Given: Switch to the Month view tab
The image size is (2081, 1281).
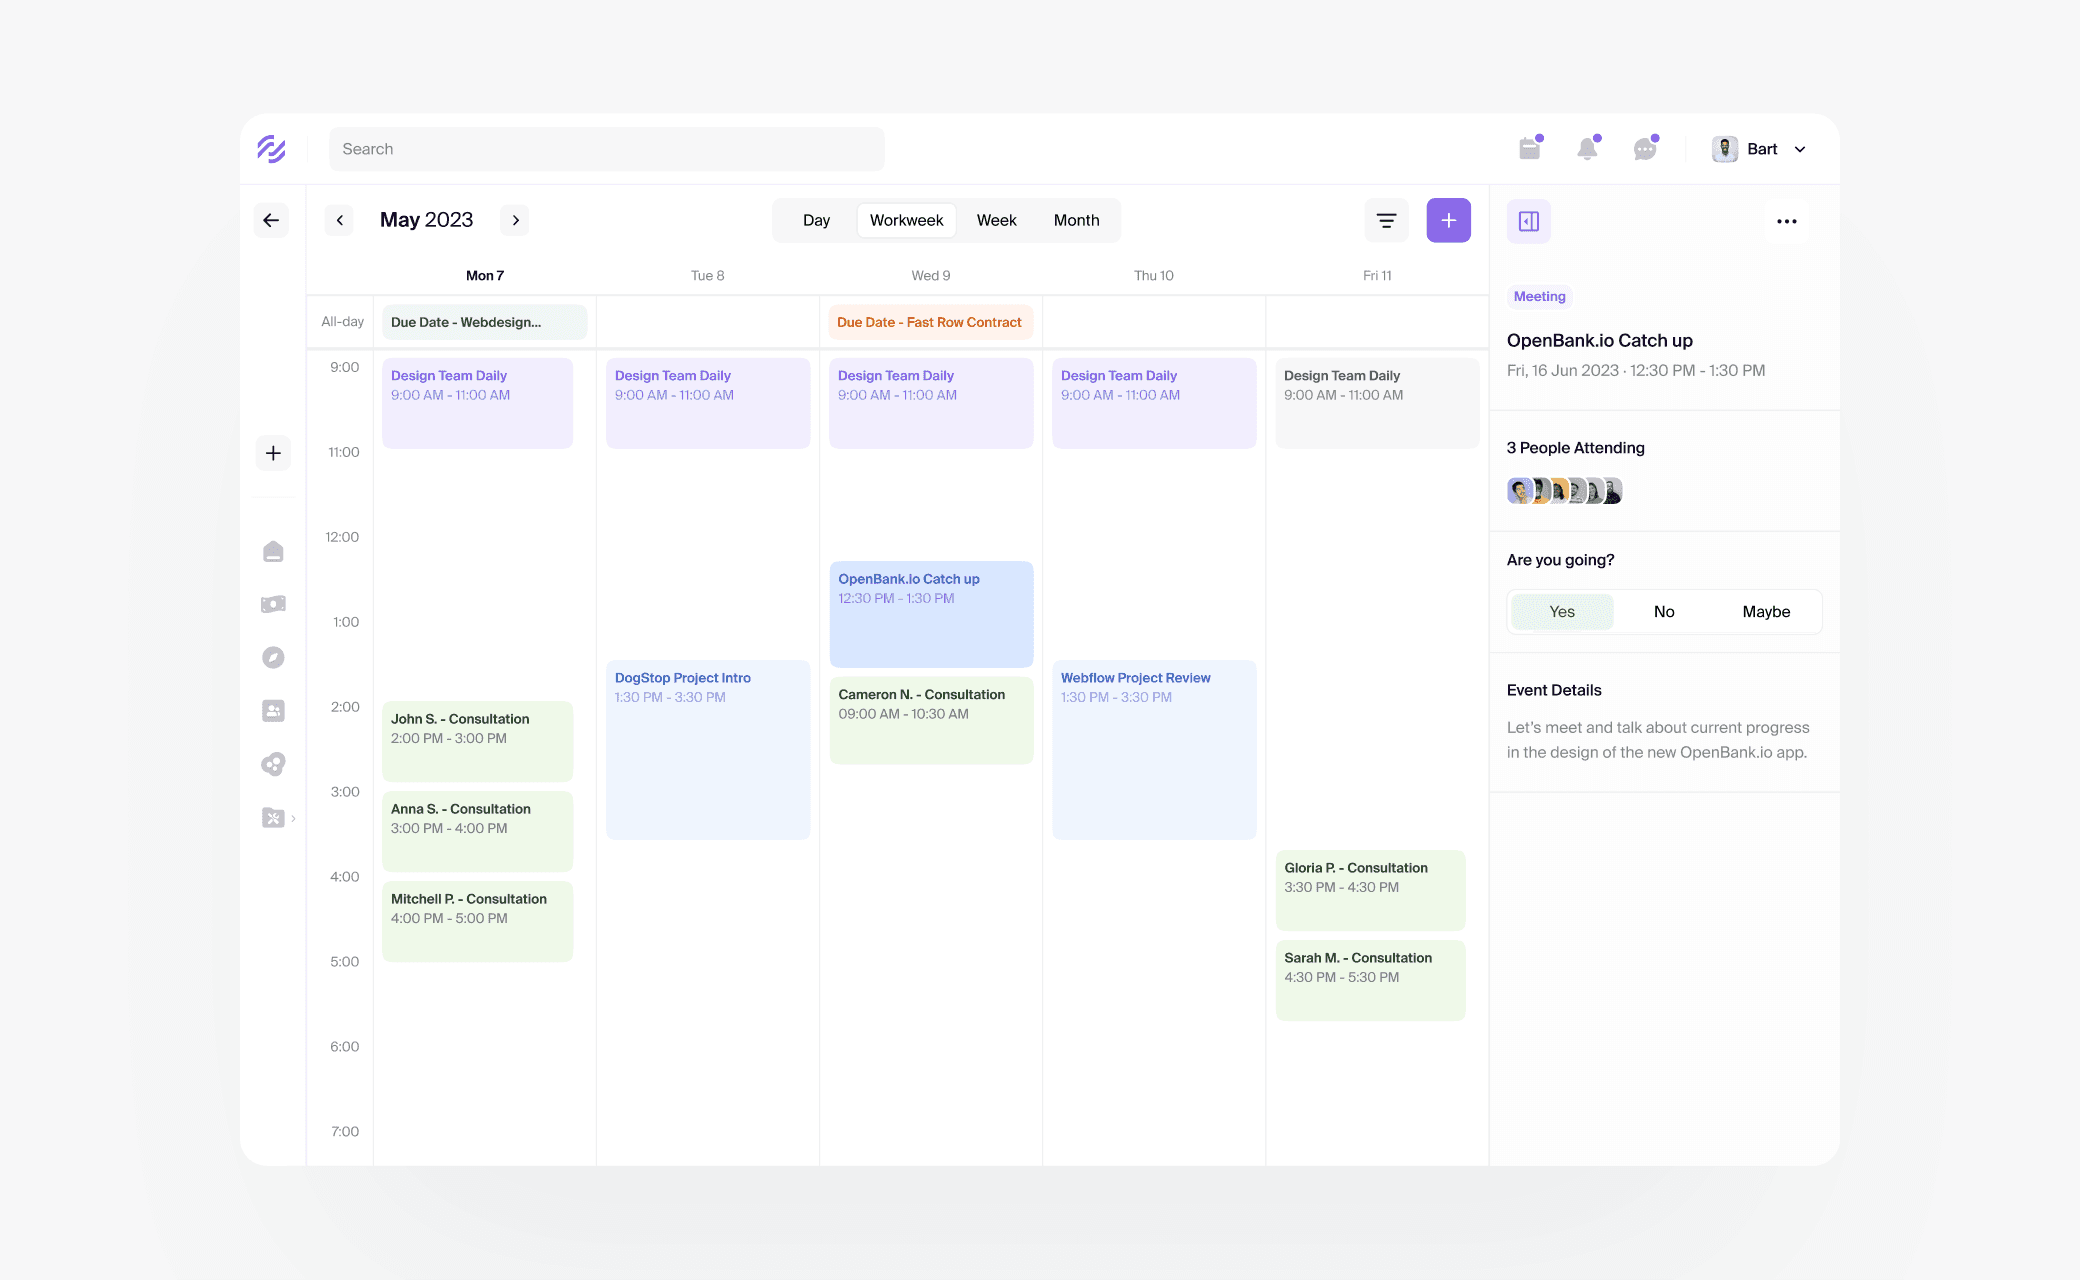Looking at the screenshot, I should (x=1076, y=220).
